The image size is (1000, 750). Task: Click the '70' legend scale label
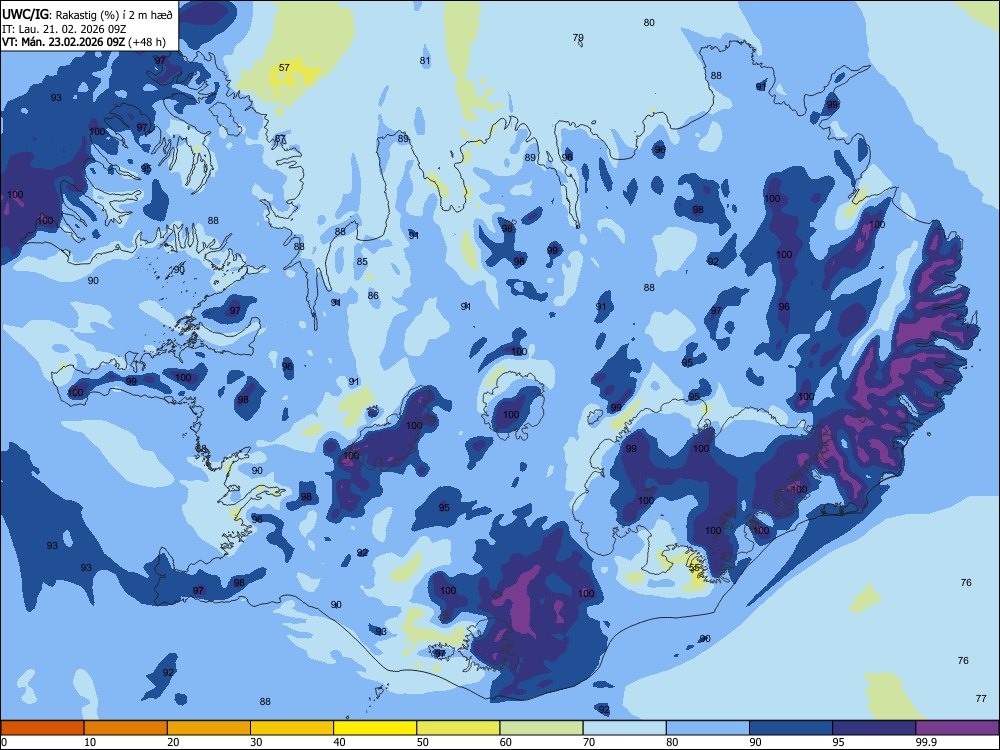coord(589,742)
